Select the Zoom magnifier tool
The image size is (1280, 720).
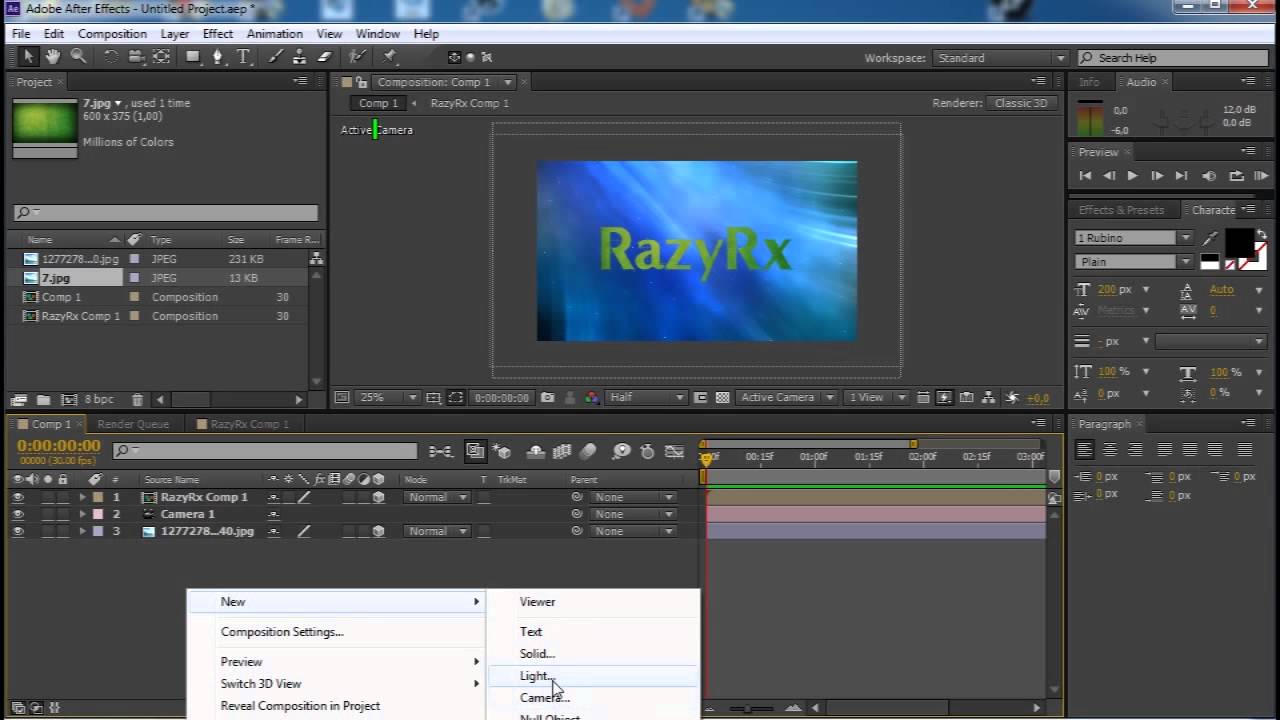point(78,57)
